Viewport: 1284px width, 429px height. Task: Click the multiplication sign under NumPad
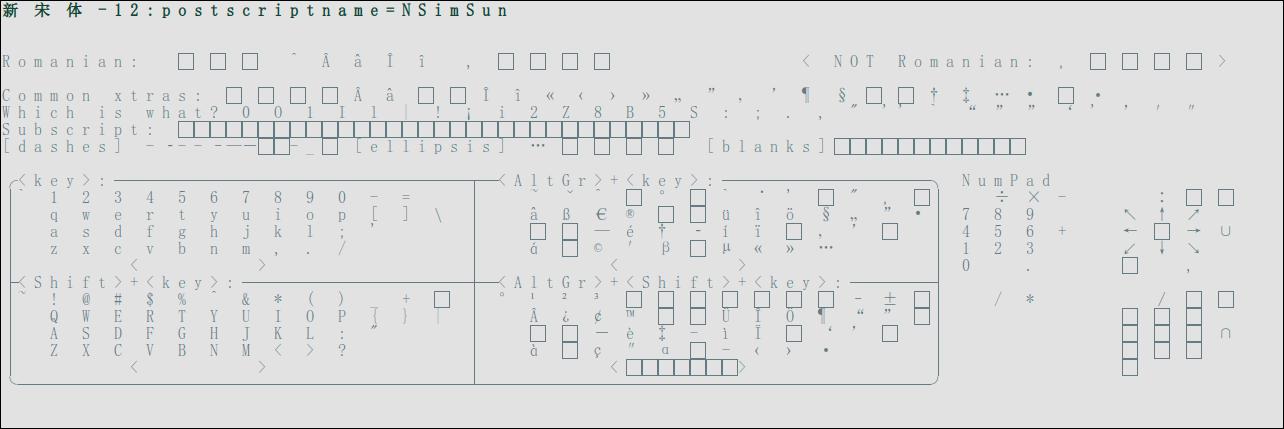(x=1033, y=197)
